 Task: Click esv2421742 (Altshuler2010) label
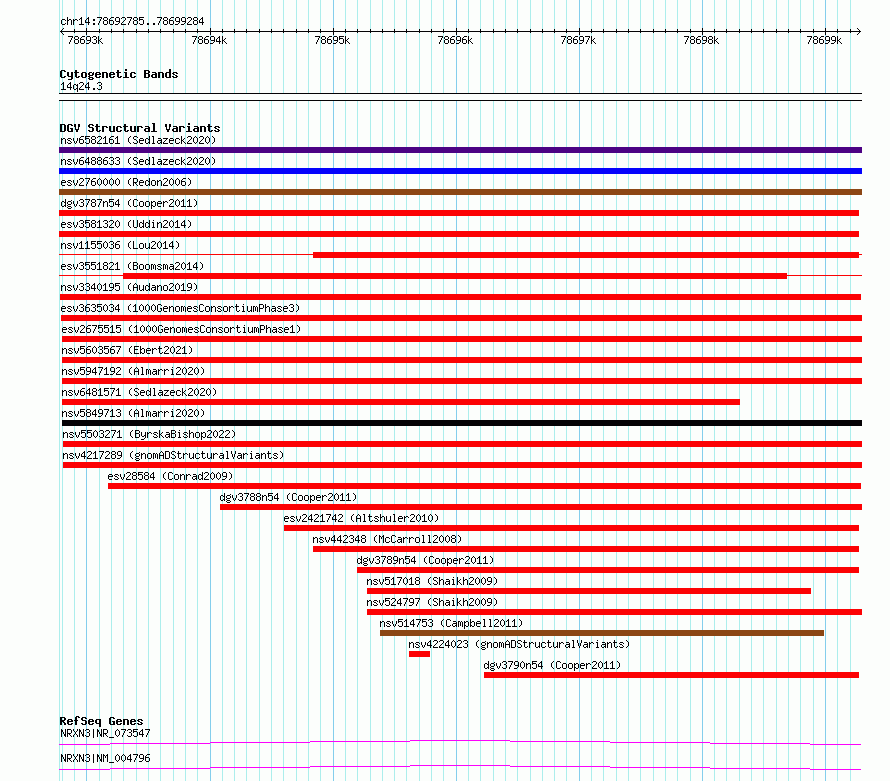(x=361, y=518)
